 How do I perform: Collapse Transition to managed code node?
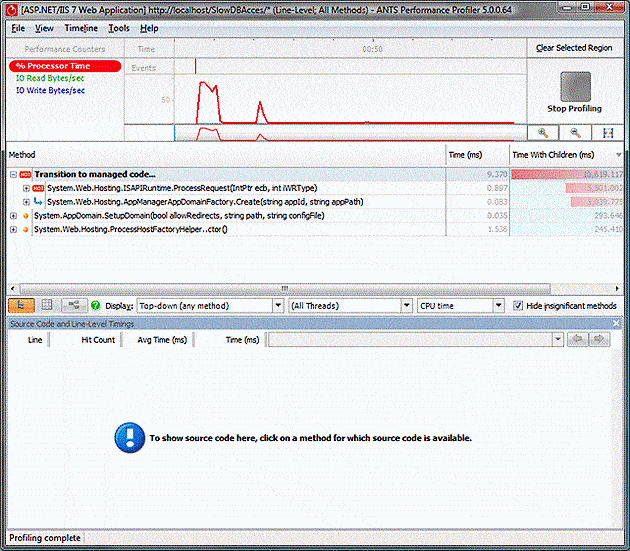click(x=13, y=174)
